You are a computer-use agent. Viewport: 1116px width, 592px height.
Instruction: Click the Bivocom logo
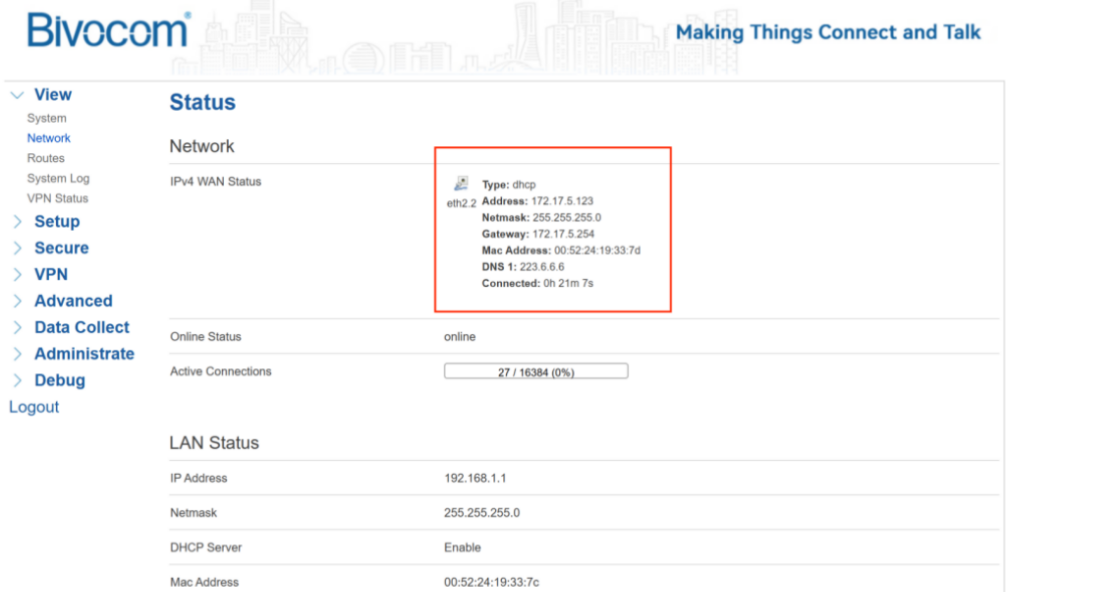[108, 31]
